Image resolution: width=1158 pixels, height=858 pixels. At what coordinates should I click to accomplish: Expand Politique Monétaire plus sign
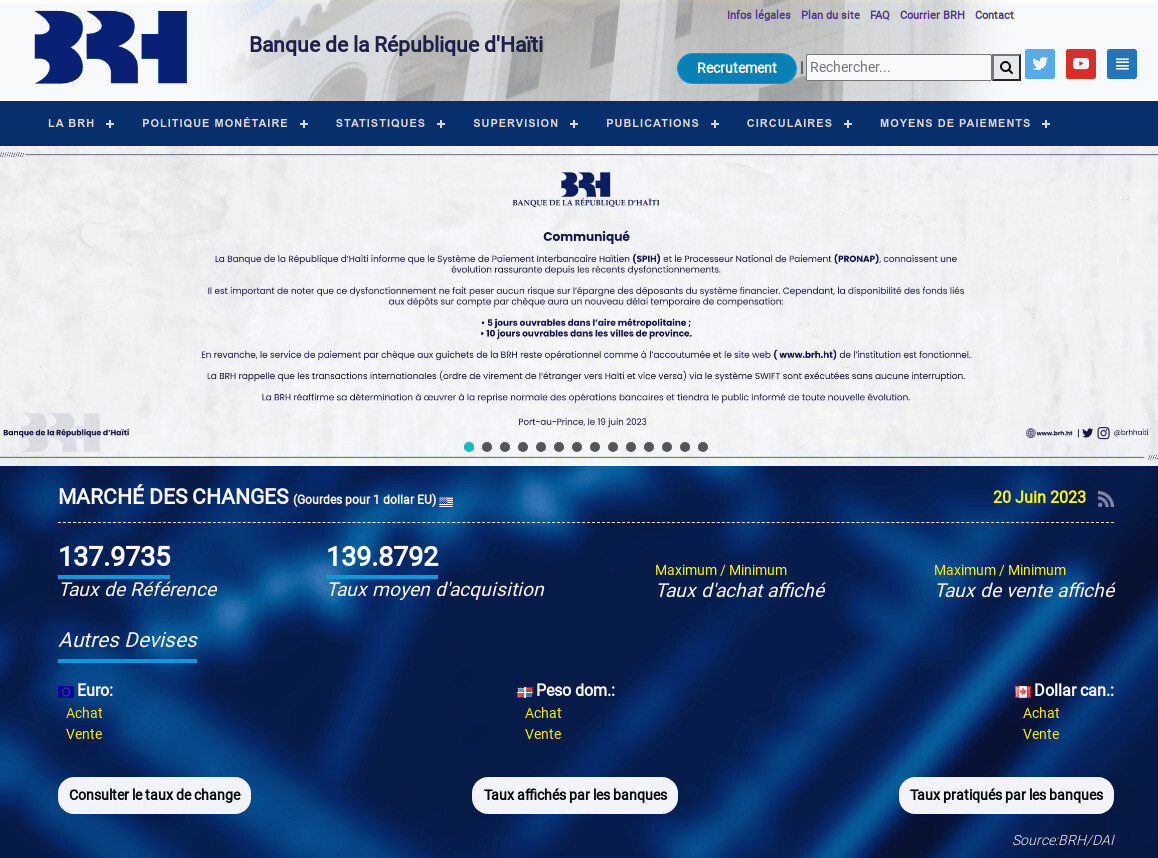tap(304, 124)
